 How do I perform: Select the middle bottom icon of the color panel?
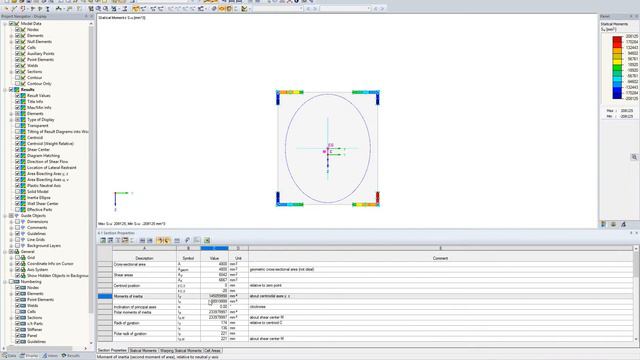613,224
